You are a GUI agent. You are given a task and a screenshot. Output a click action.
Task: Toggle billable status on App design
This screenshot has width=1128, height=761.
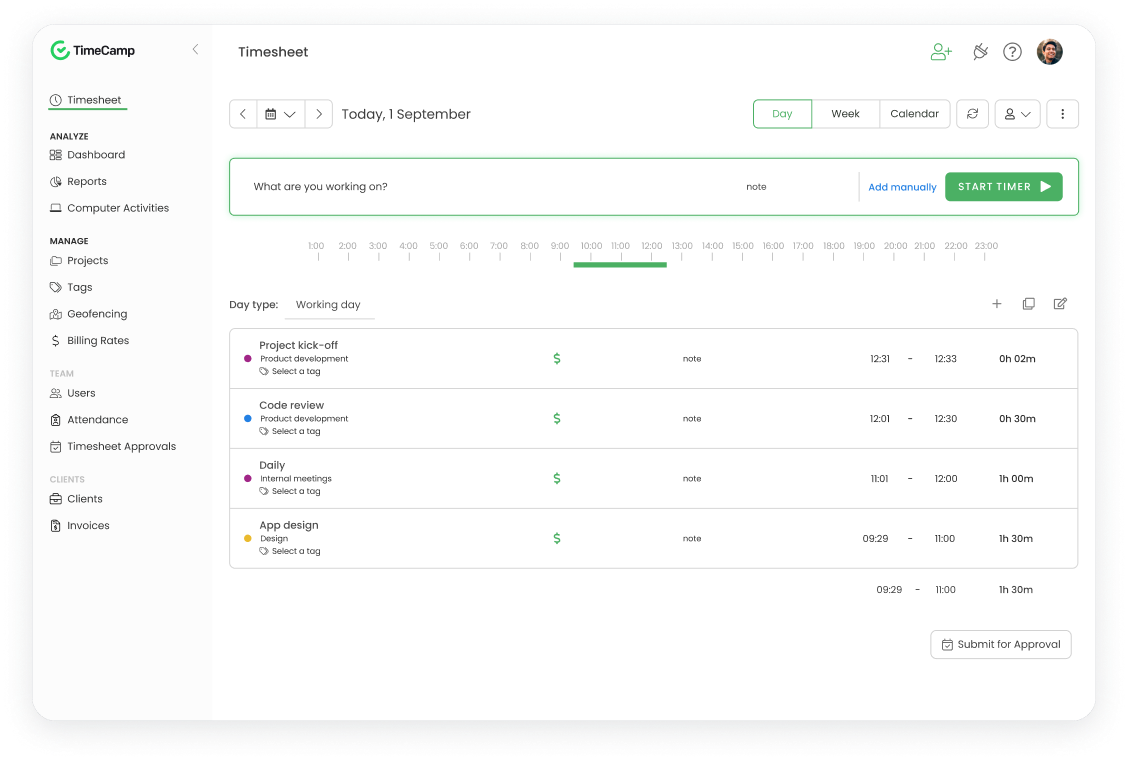click(x=557, y=538)
